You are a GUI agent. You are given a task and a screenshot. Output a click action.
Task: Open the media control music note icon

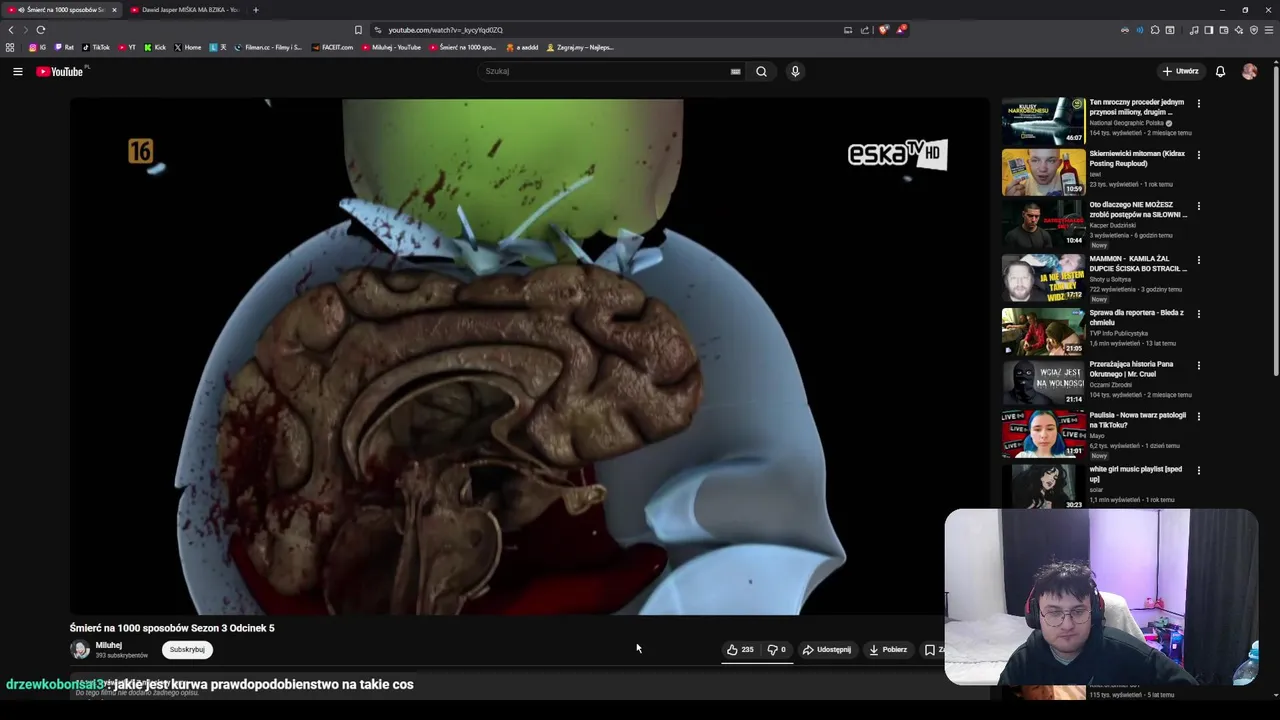pyautogui.click(x=1194, y=30)
